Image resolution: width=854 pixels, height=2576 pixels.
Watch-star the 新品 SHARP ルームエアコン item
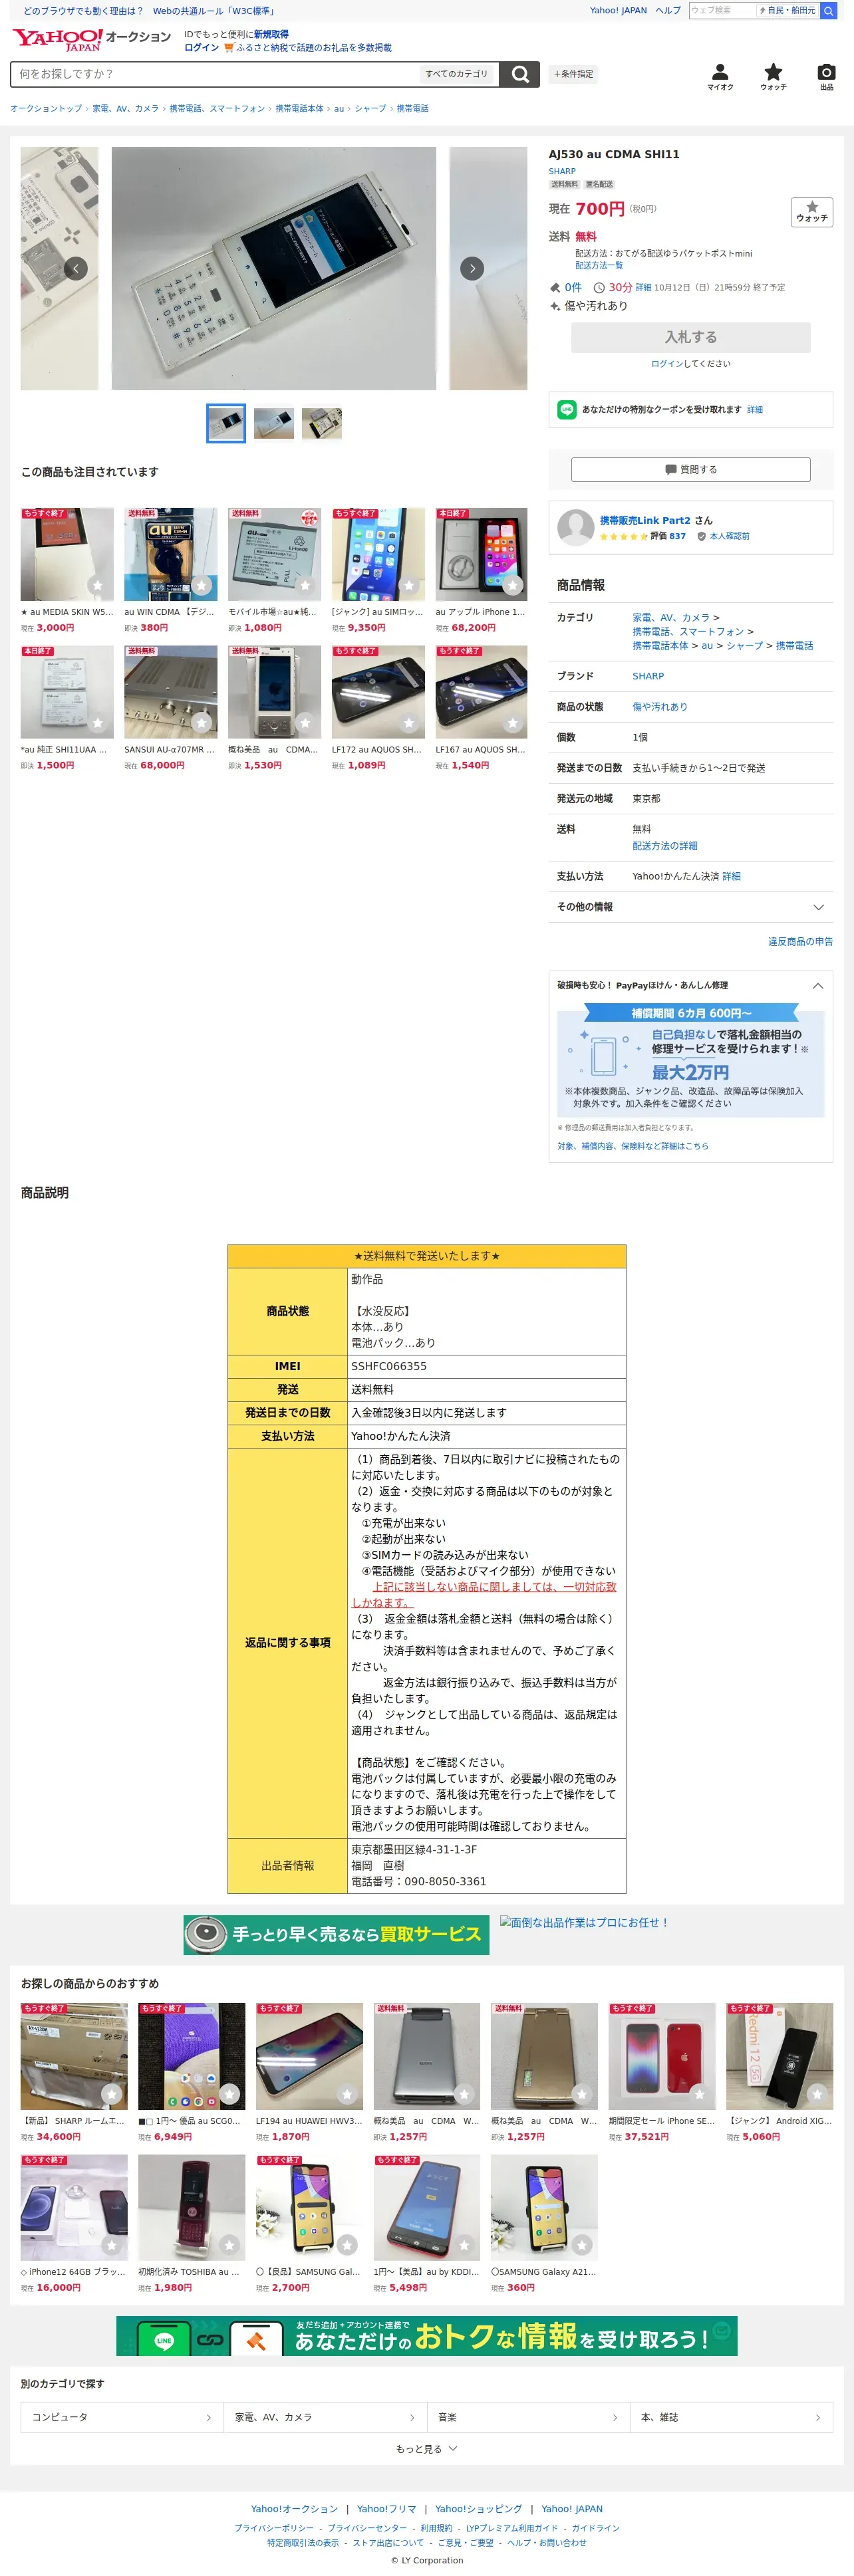pyautogui.click(x=112, y=2094)
